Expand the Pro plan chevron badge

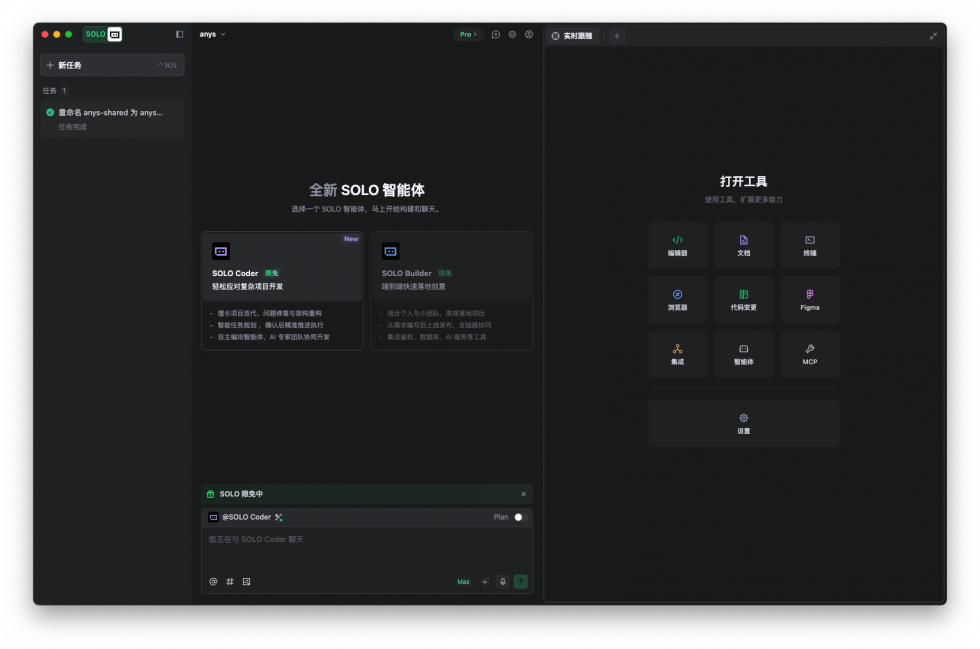pos(467,34)
